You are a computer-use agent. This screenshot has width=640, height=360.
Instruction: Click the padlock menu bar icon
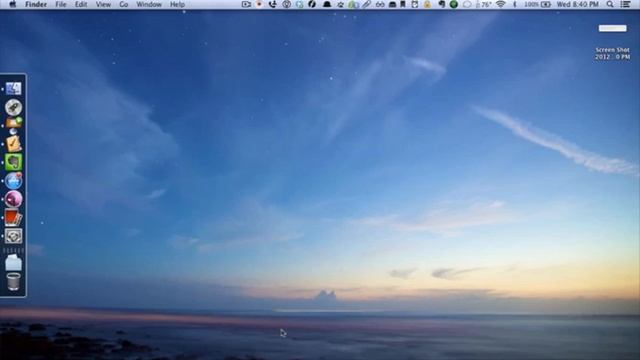click(x=427, y=4)
